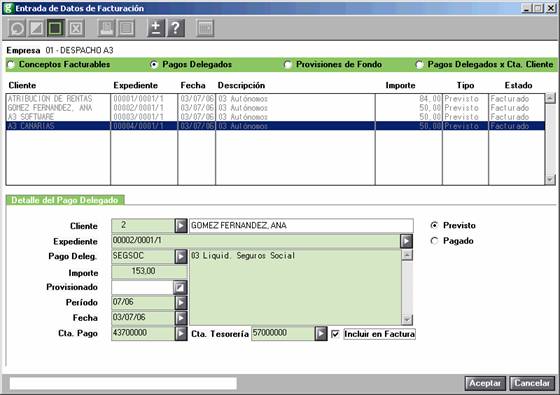Click the bottom status bar text field
Screen dimensions: 560x395
(x=123, y=384)
